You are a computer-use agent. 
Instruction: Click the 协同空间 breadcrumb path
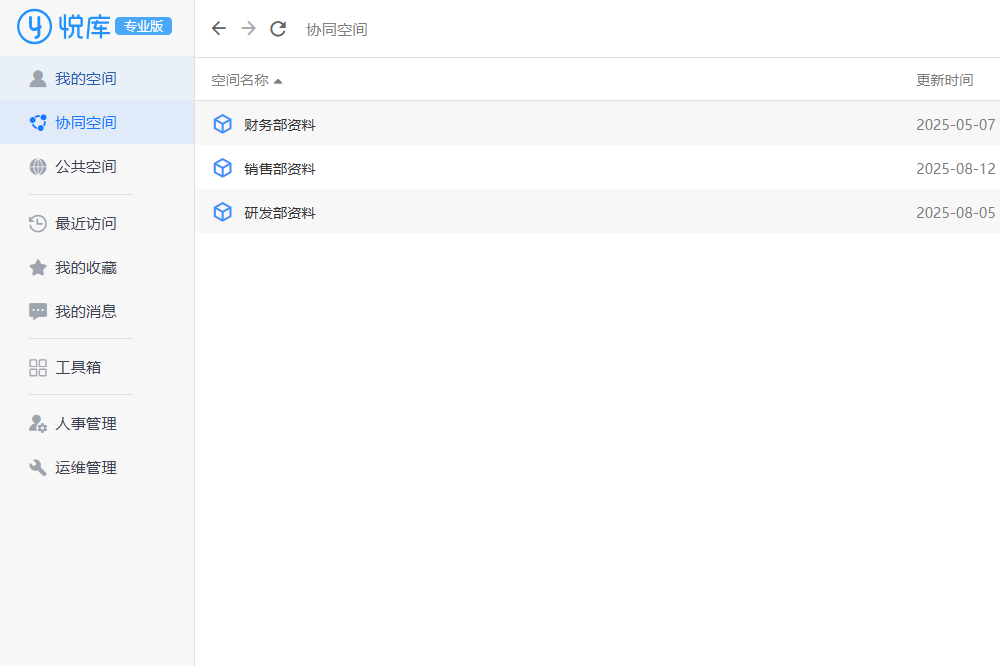[x=337, y=30]
